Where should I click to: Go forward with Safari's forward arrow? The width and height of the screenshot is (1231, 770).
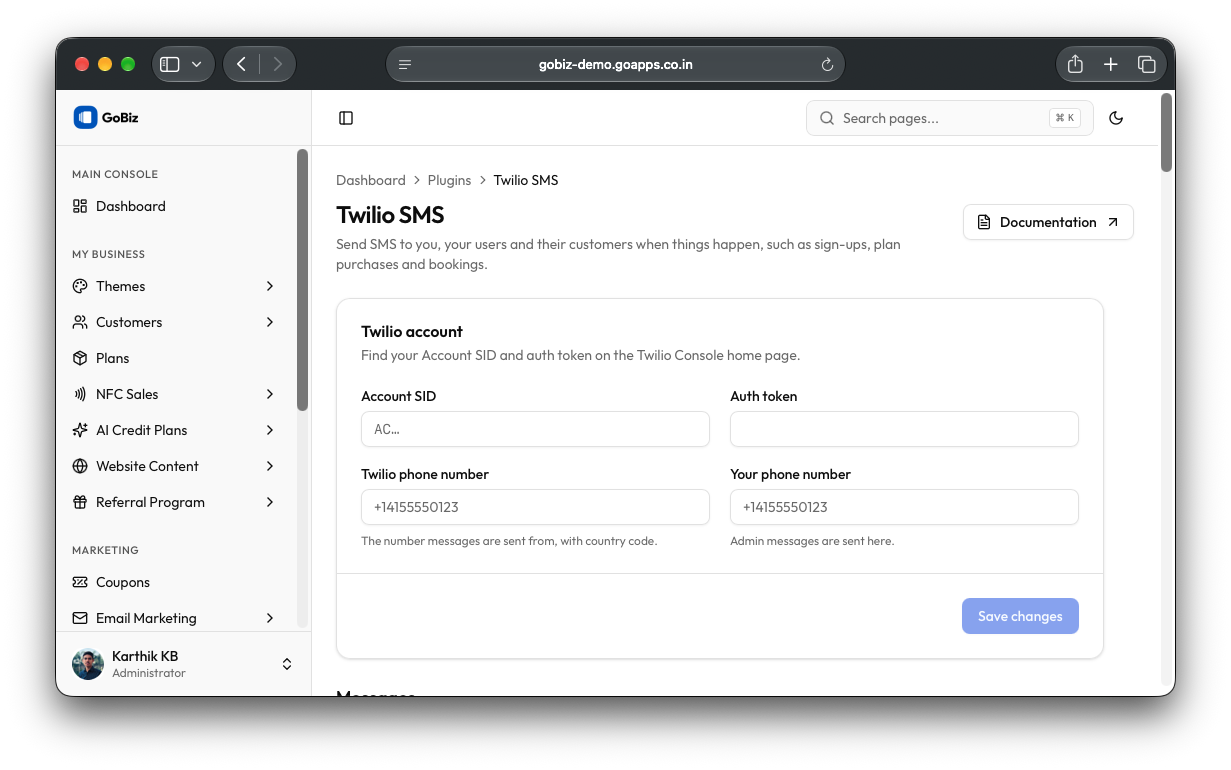click(277, 64)
